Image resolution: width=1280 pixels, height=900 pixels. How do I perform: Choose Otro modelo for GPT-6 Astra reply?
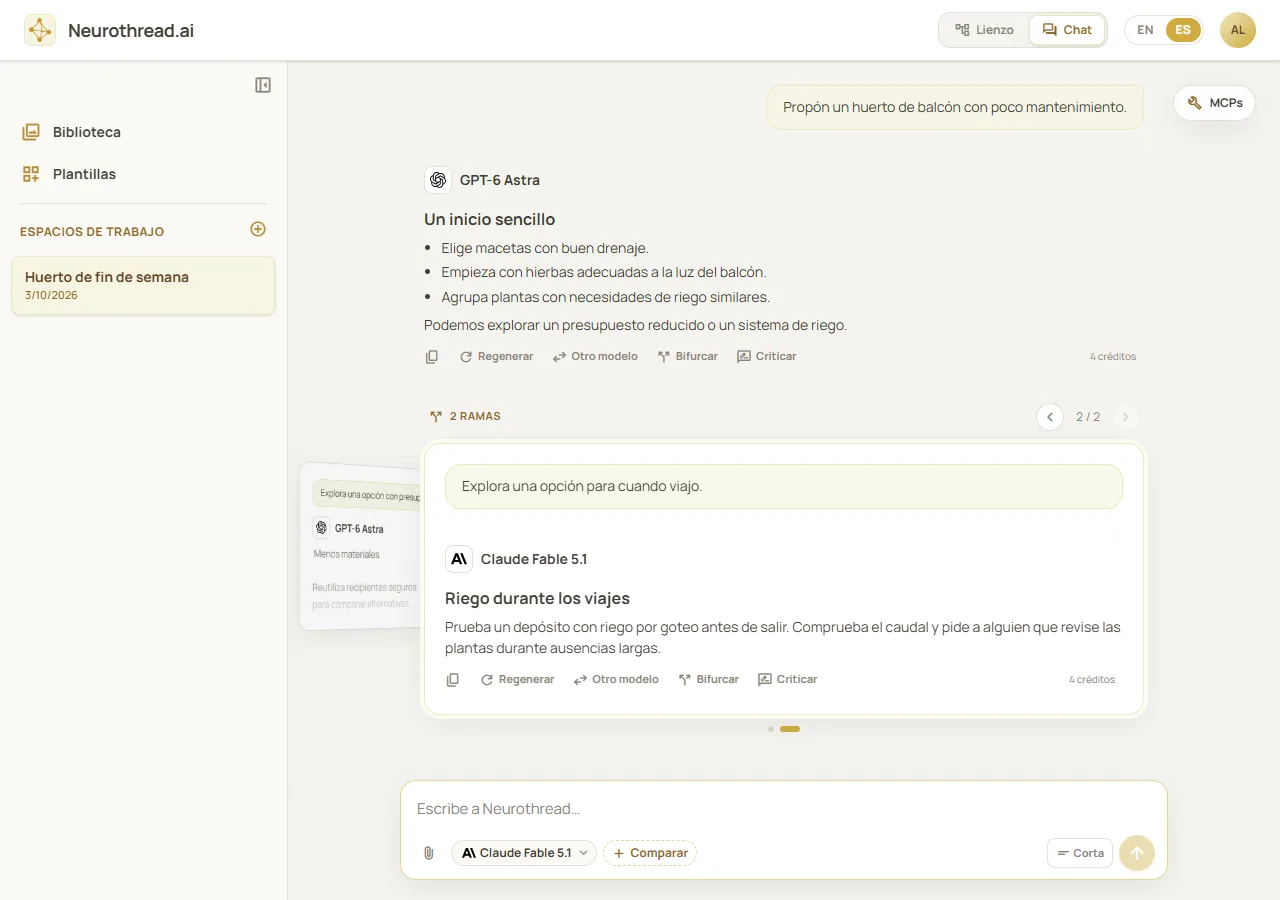tap(595, 356)
